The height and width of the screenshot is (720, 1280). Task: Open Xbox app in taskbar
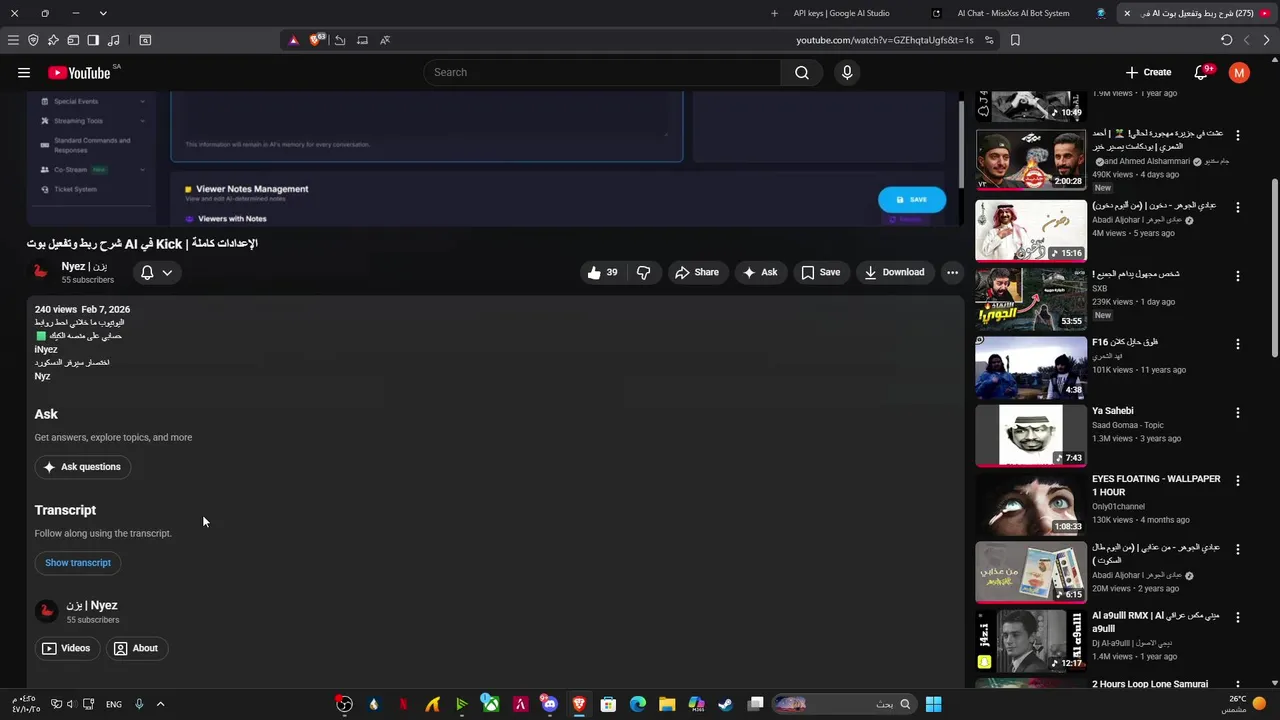pos(491,704)
